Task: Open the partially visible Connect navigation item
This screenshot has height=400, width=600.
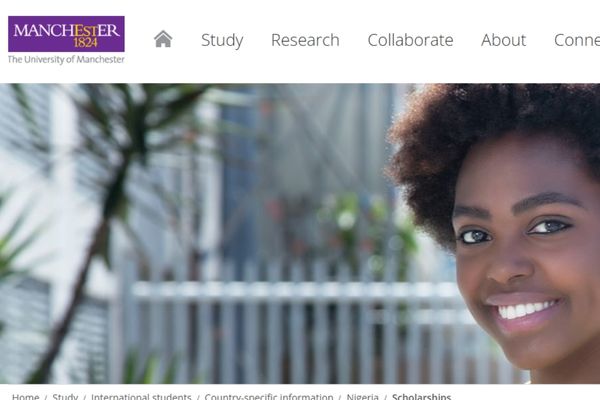Action: (577, 40)
